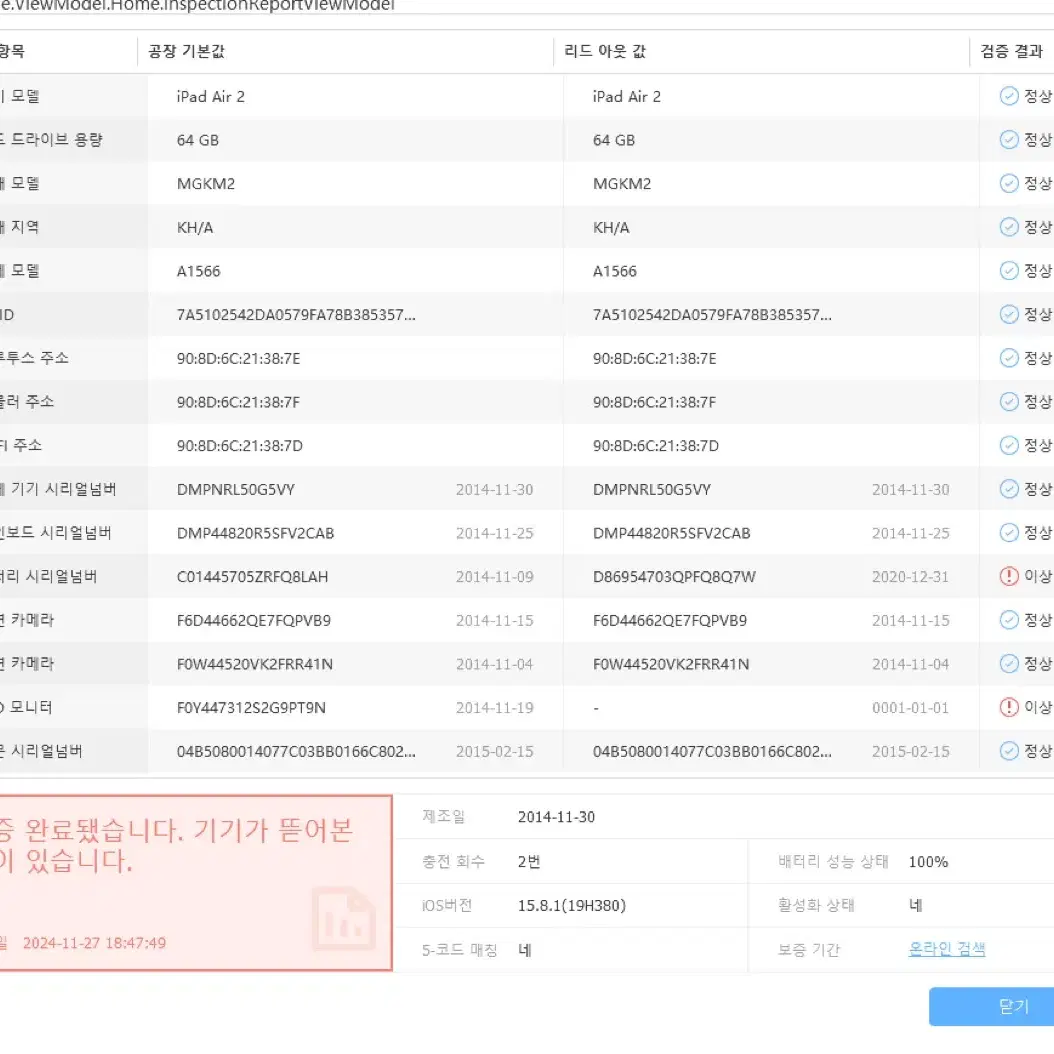
Task: Click the check icon in DMPNRL50G5VY row
Action: pos(1009,489)
